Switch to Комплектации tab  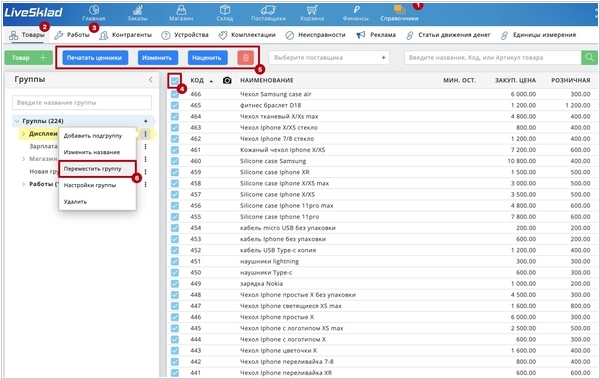(x=247, y=35)
